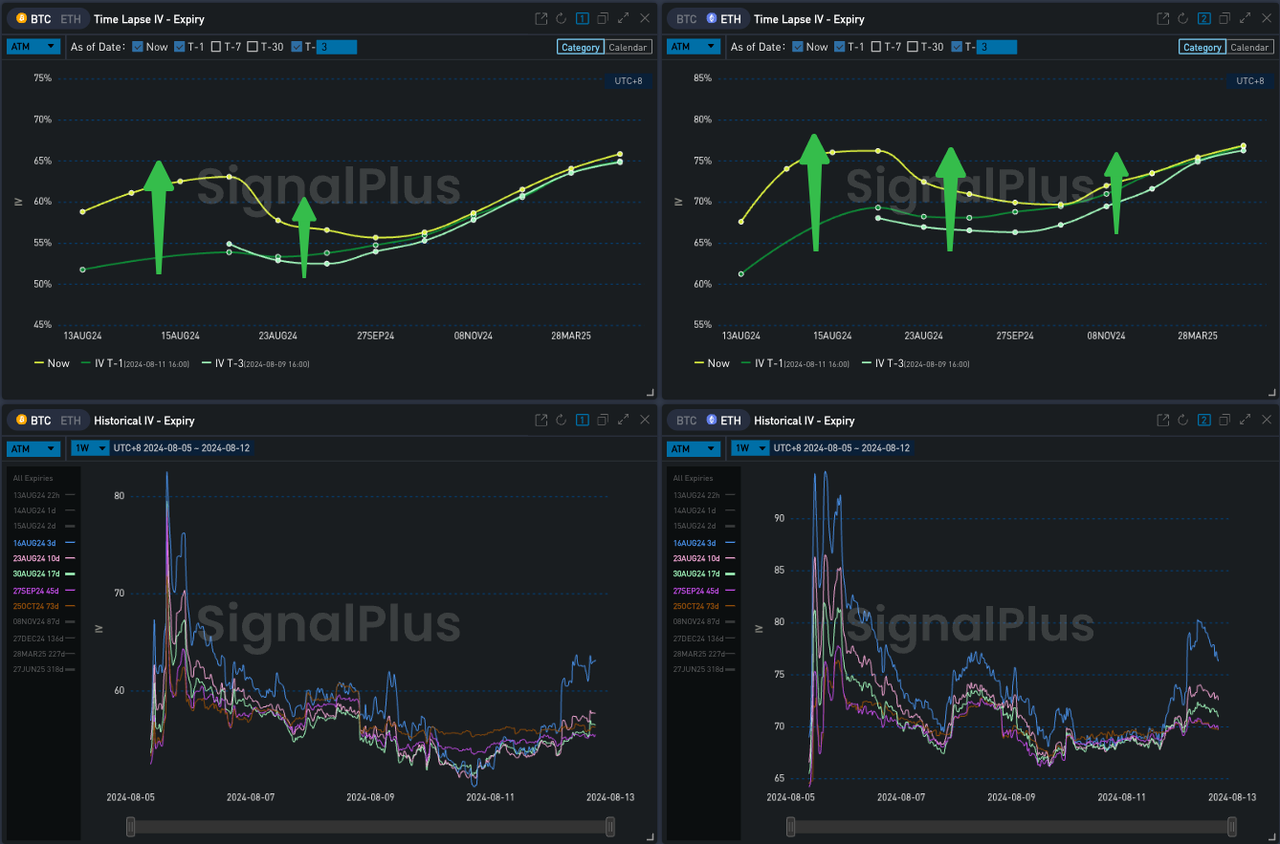
Task: Open ATM dropdown in BTC Time Lapse panel
Action: click(x=34, y=47)
